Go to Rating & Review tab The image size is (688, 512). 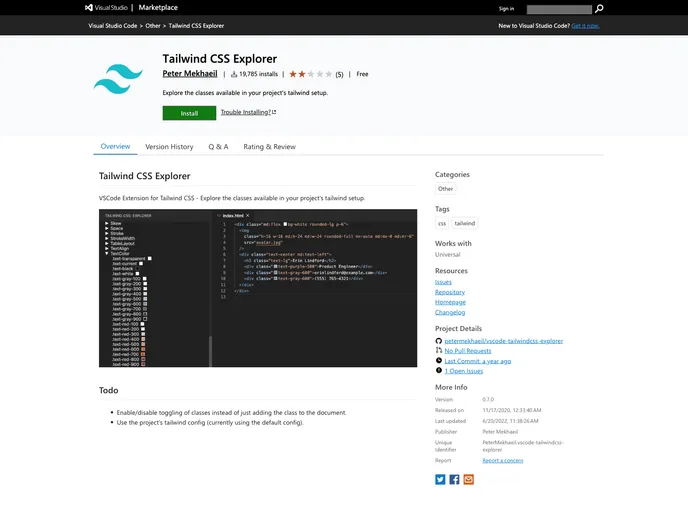[269, 147]
